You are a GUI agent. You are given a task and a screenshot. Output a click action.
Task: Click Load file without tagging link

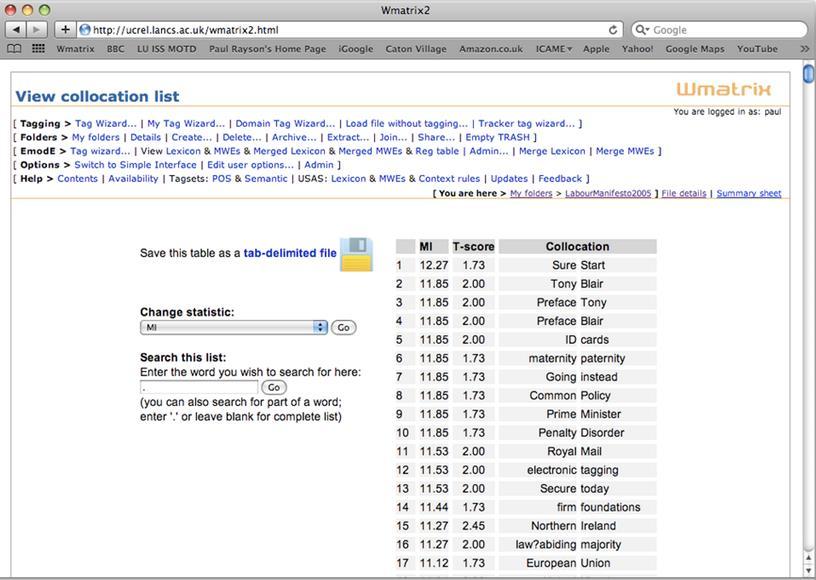[406, 123]
